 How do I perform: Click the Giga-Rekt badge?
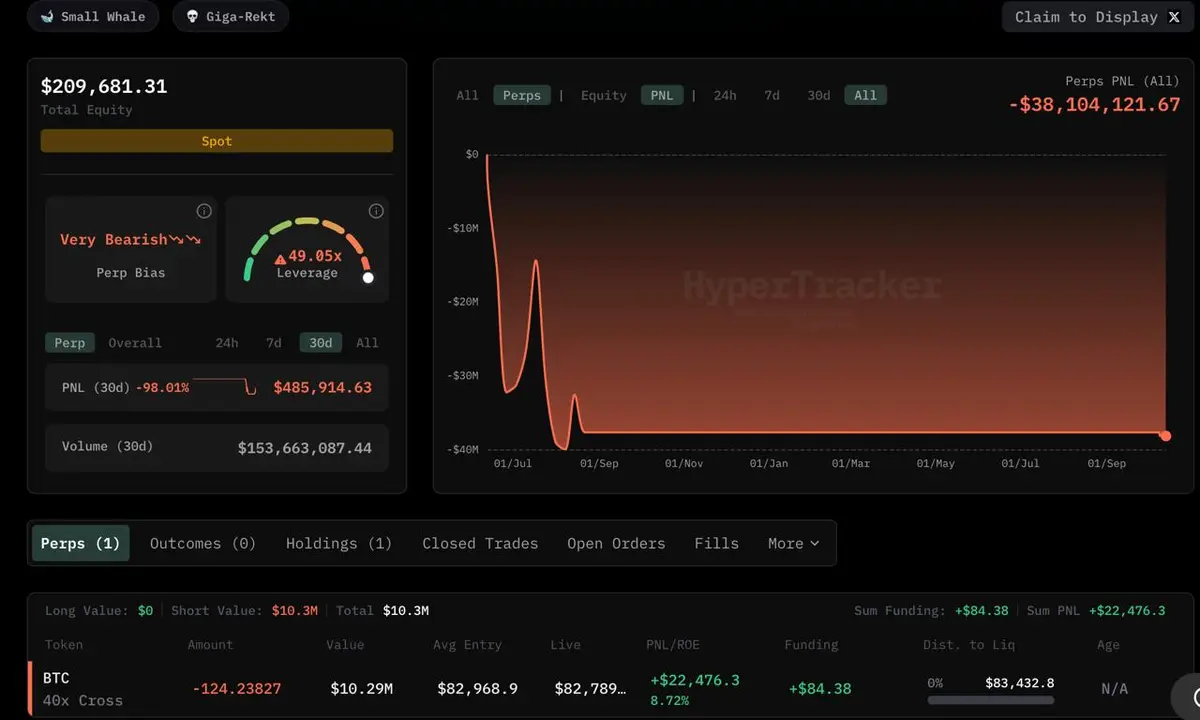click(231, 17)
